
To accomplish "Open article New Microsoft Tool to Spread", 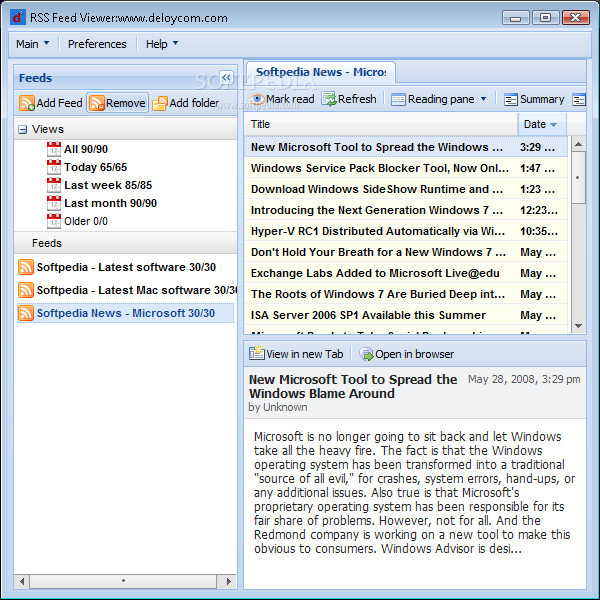I will pyautogui.click(x=406, y=147).
